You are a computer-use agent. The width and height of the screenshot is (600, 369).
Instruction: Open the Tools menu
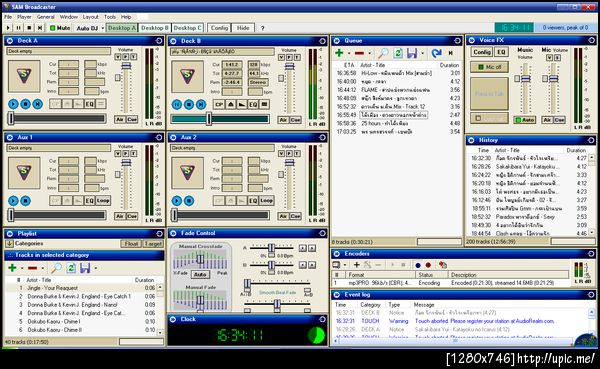pos(110,17)
